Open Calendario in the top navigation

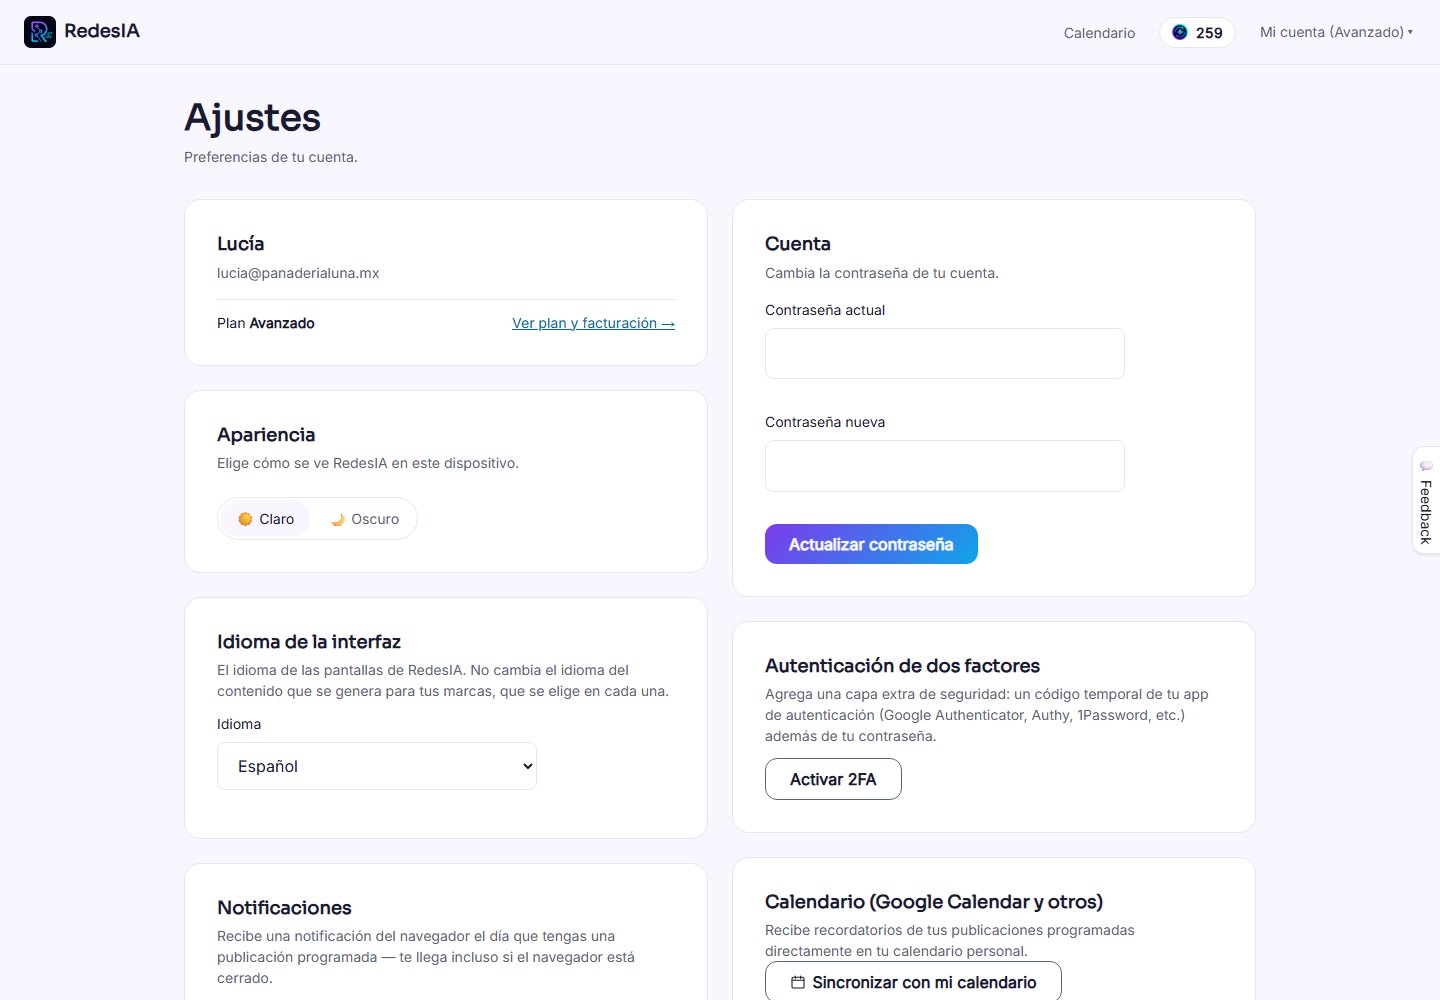click(x=1099, y=33)
